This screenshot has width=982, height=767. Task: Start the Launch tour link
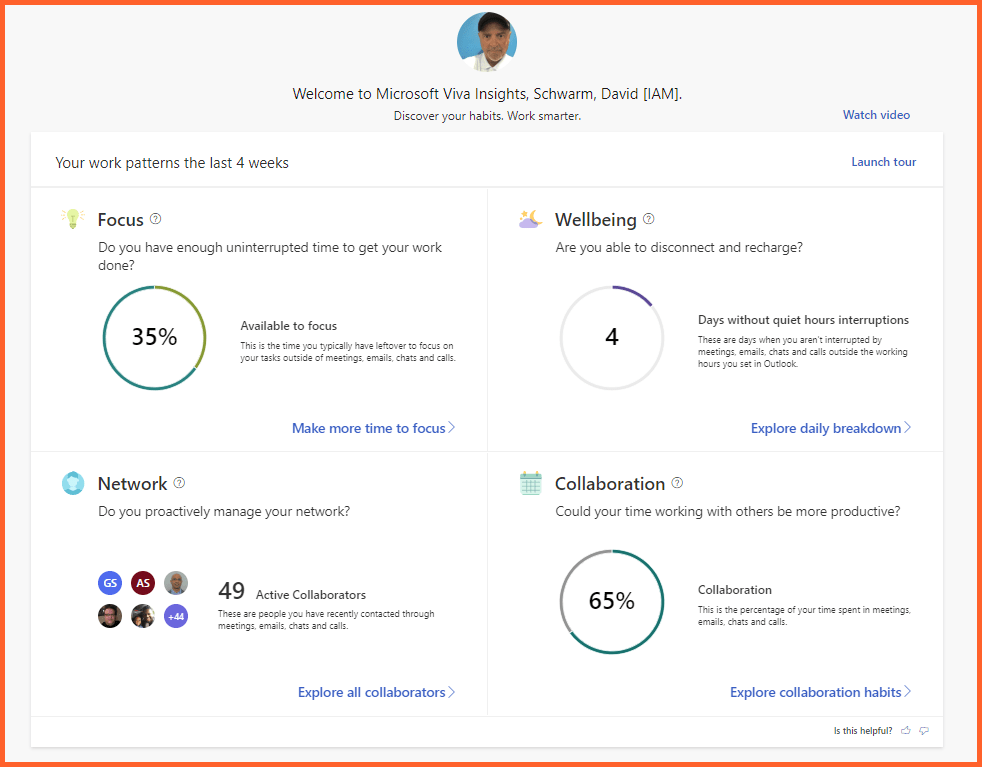point(883,162)
